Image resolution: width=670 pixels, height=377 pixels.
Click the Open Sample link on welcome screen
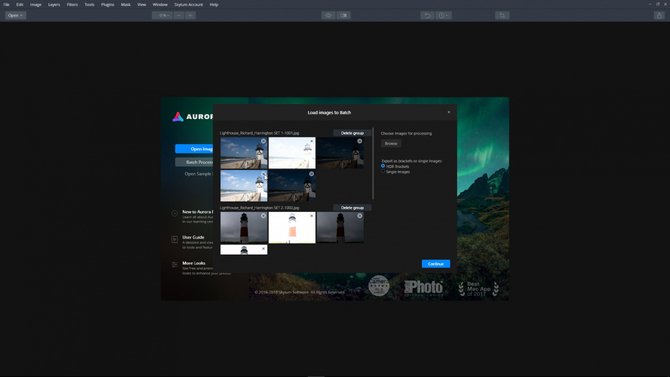(199, 174)
